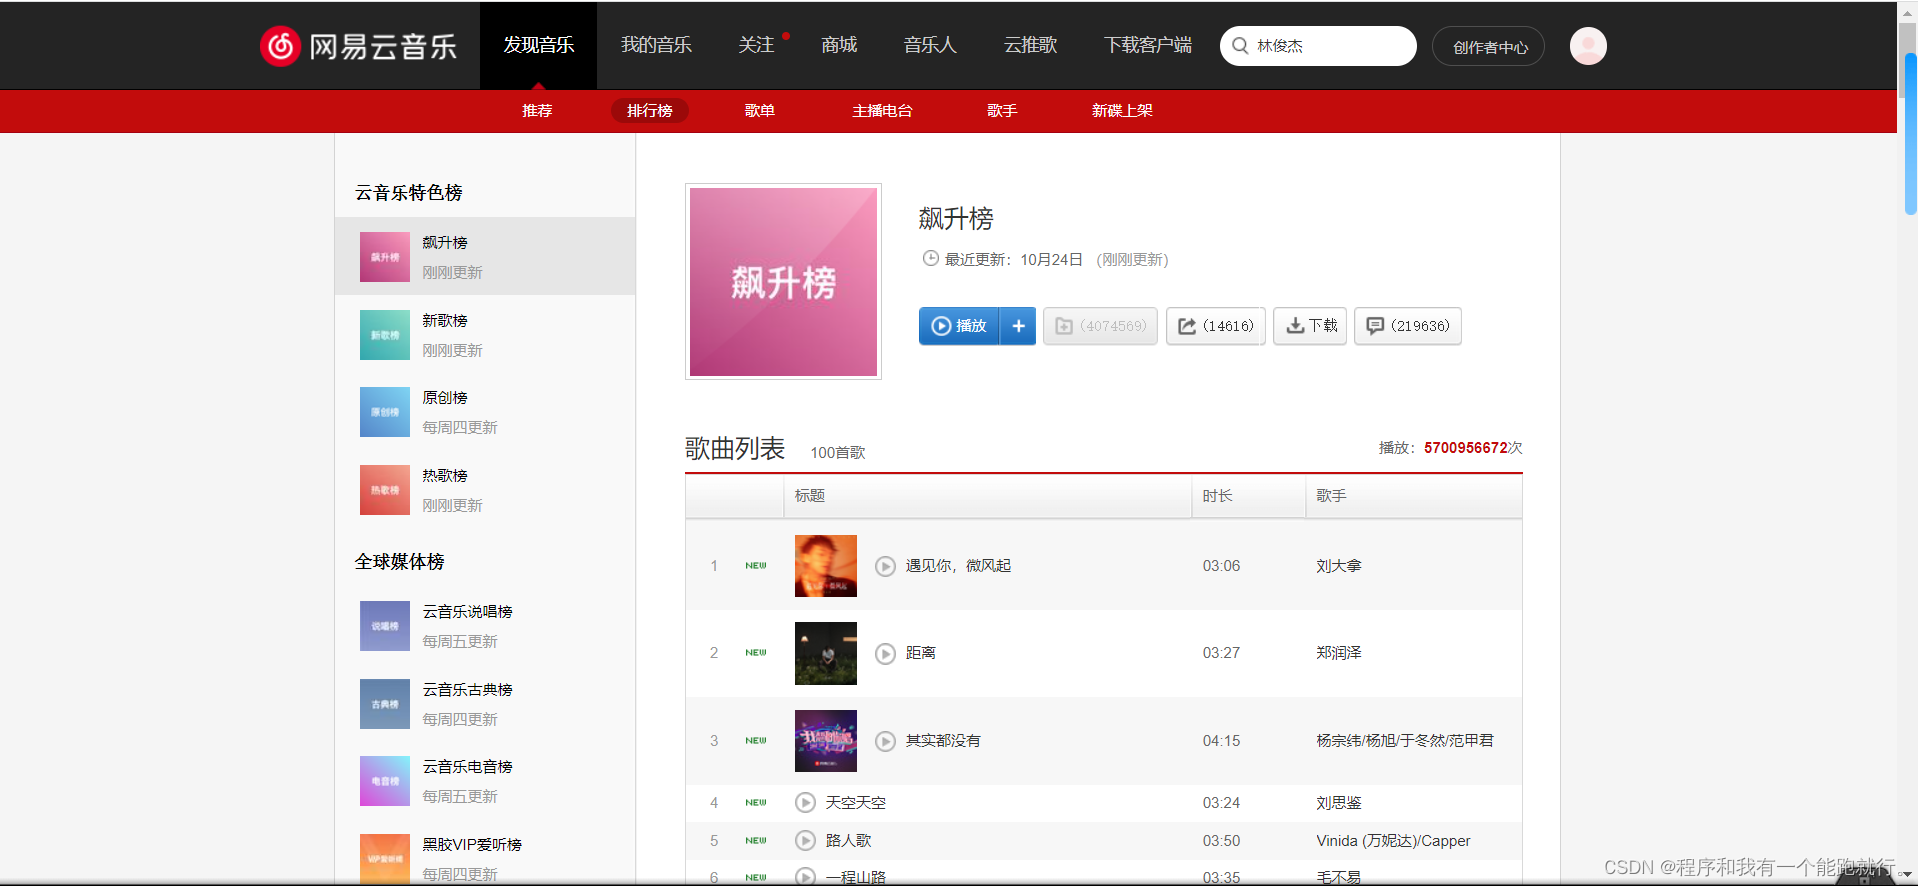Click the NetEase Cloud Music logo
Image resolution: width=1918 pixels, height=886 pixels.
click(x=358, y=46)
